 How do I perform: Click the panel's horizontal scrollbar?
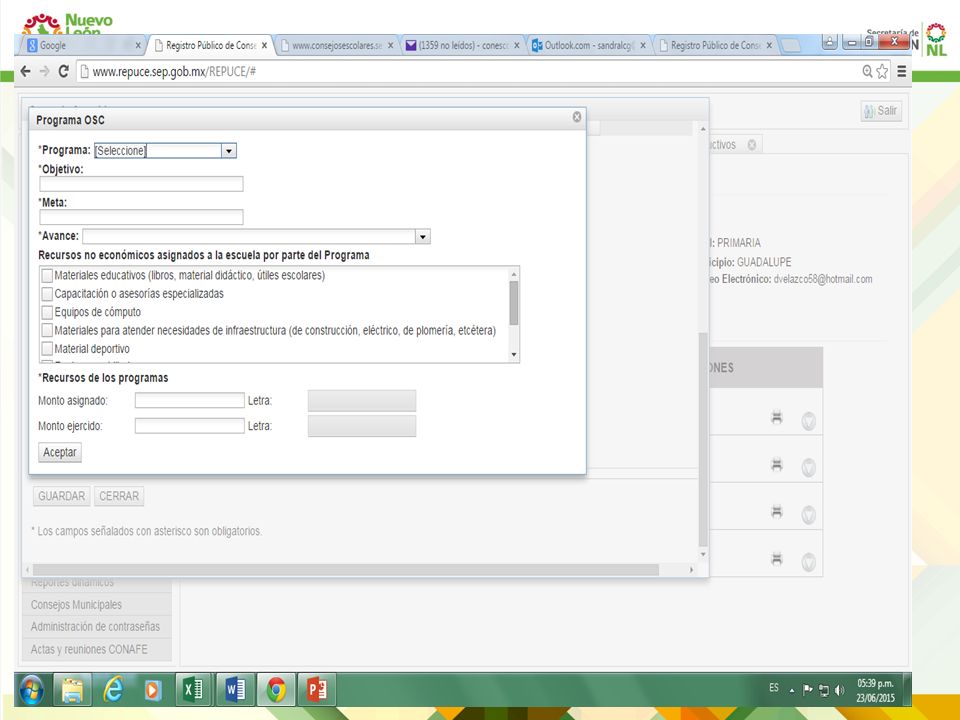tap(346, 570)
